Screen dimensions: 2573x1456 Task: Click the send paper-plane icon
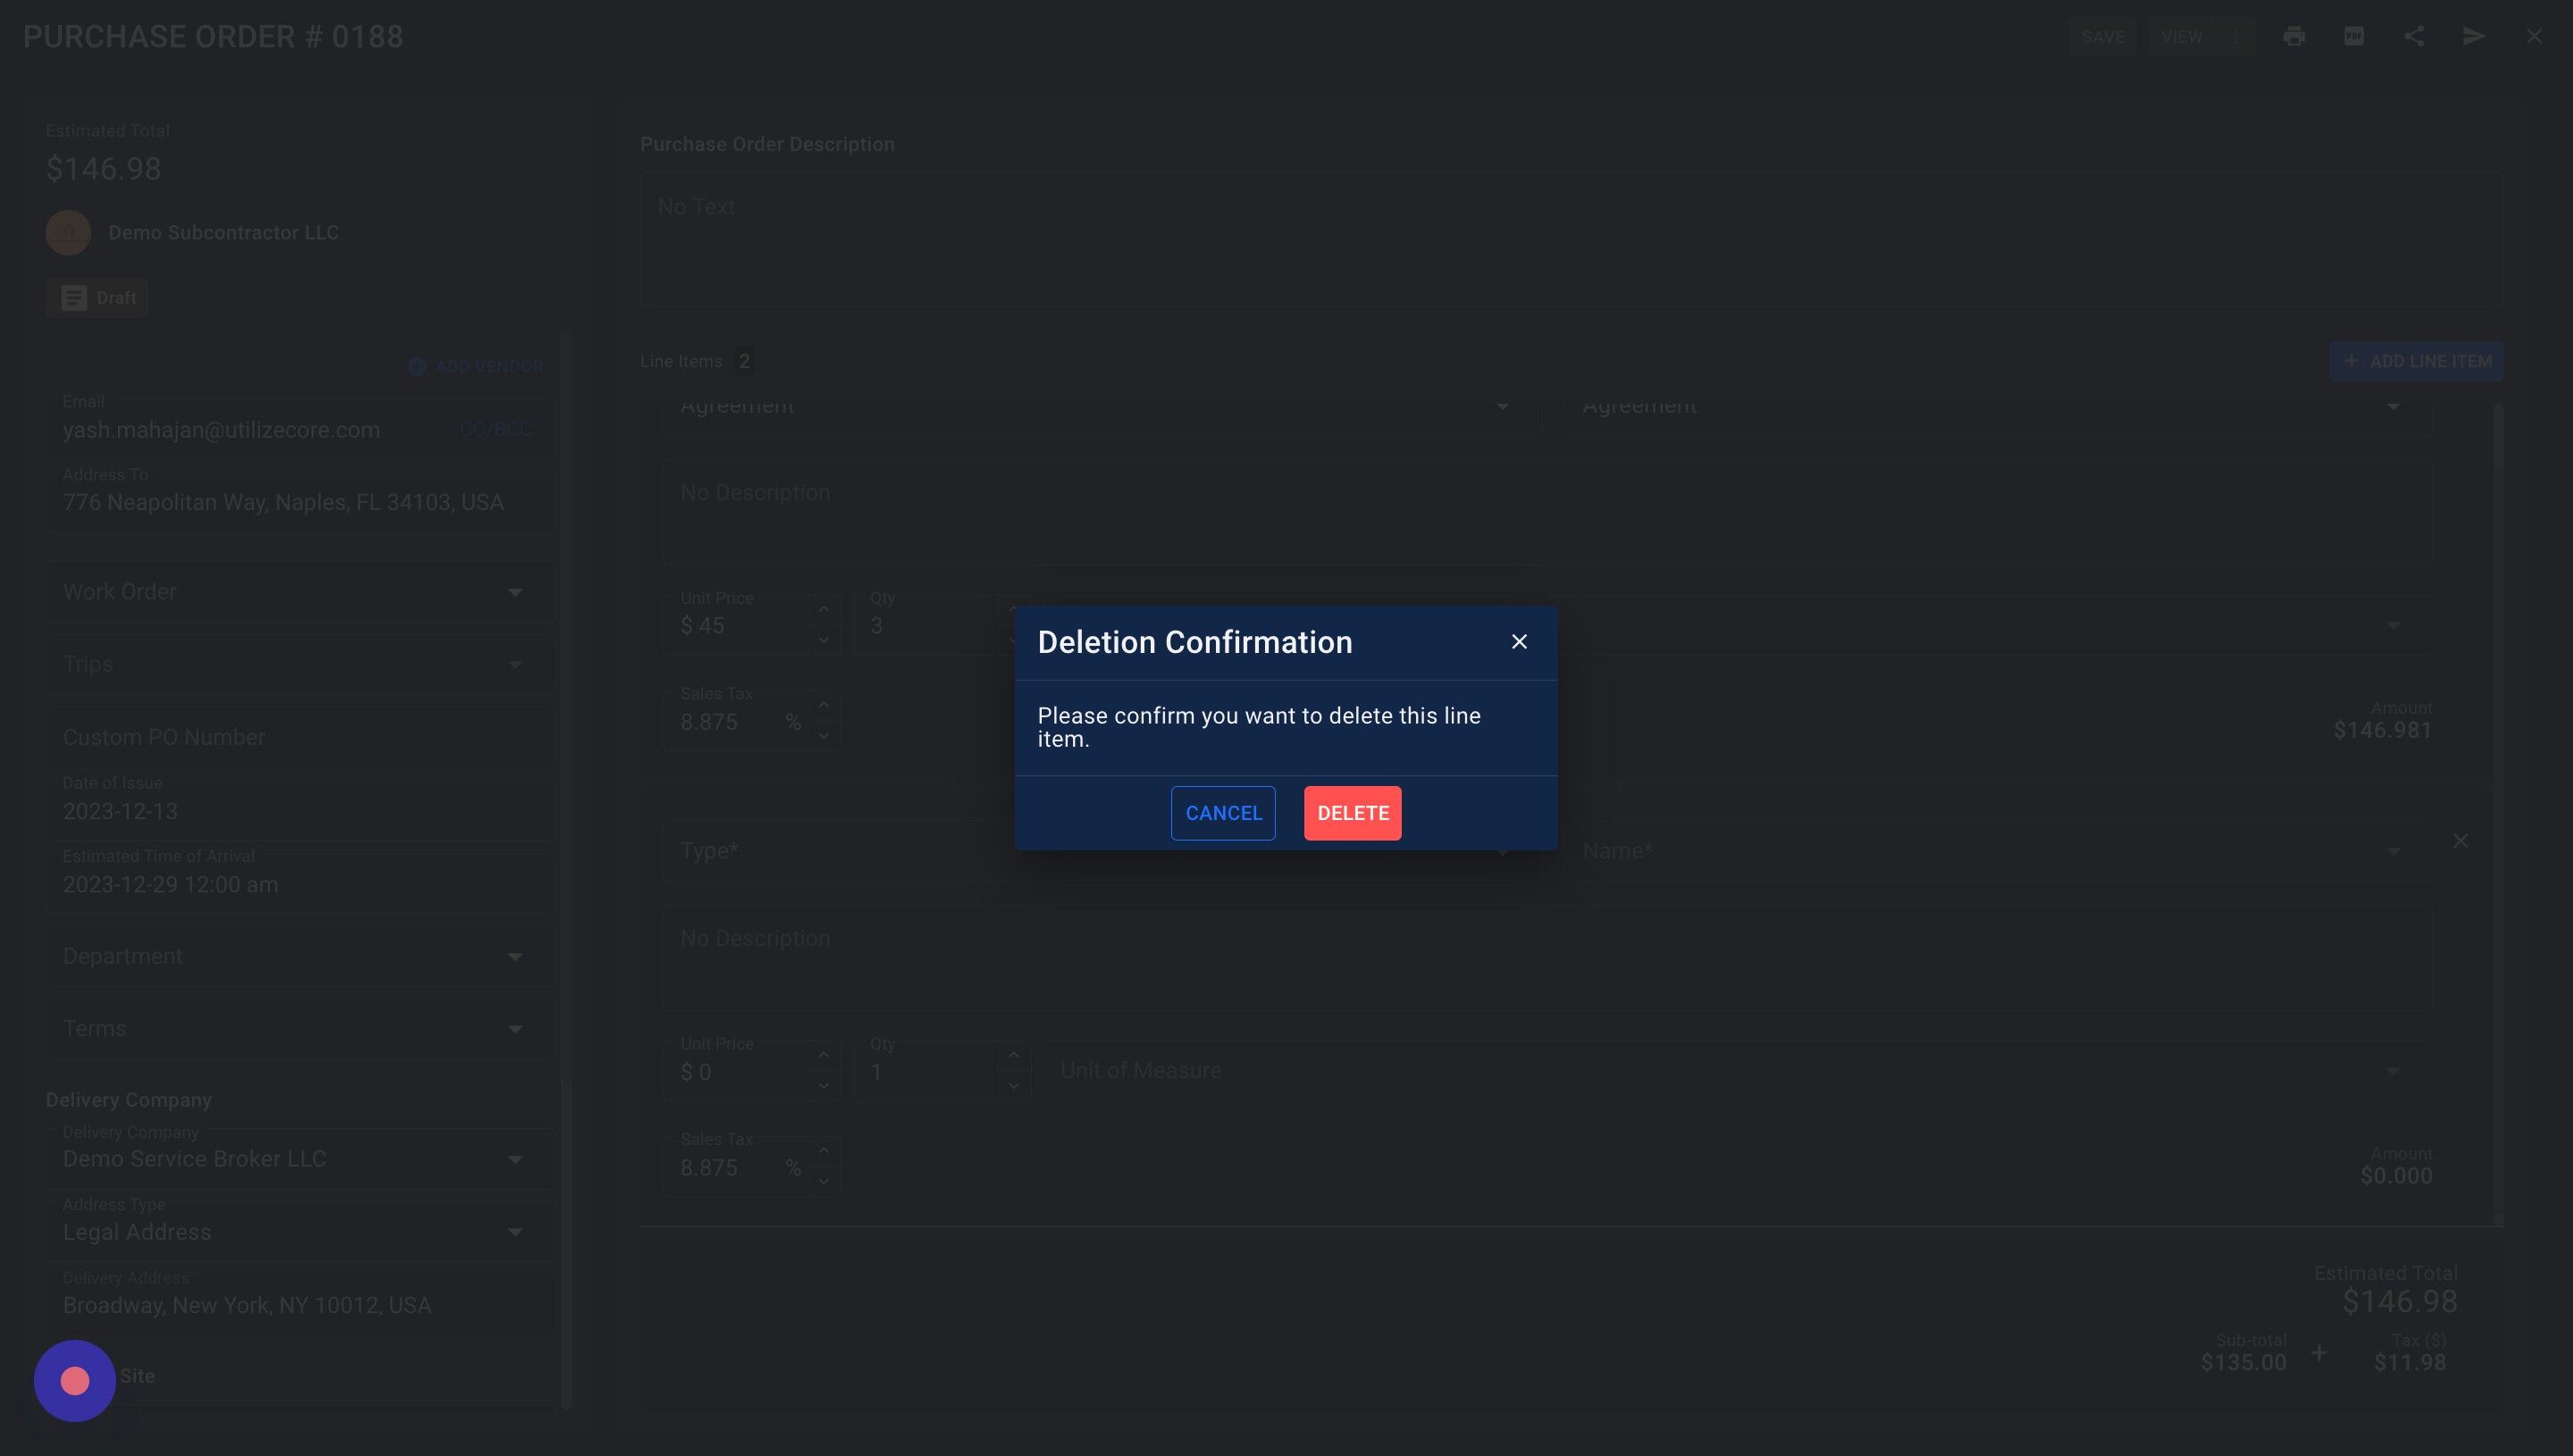[x=2473, y=37]
